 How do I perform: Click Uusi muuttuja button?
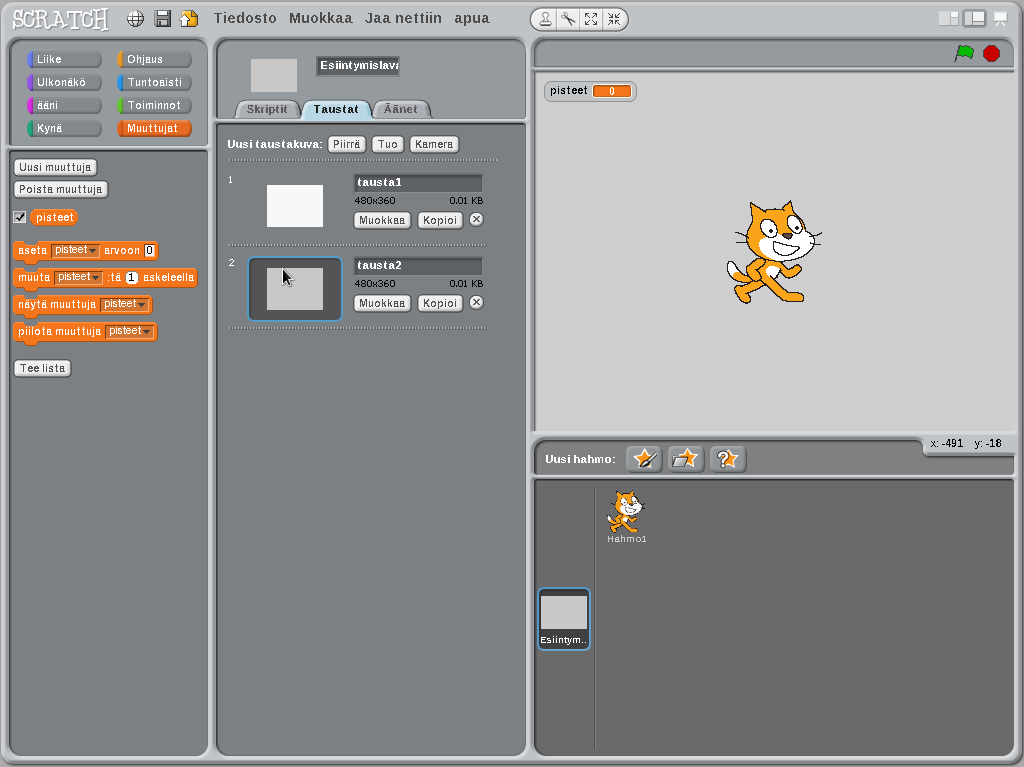pyautogui.click(x=56, y=167)
